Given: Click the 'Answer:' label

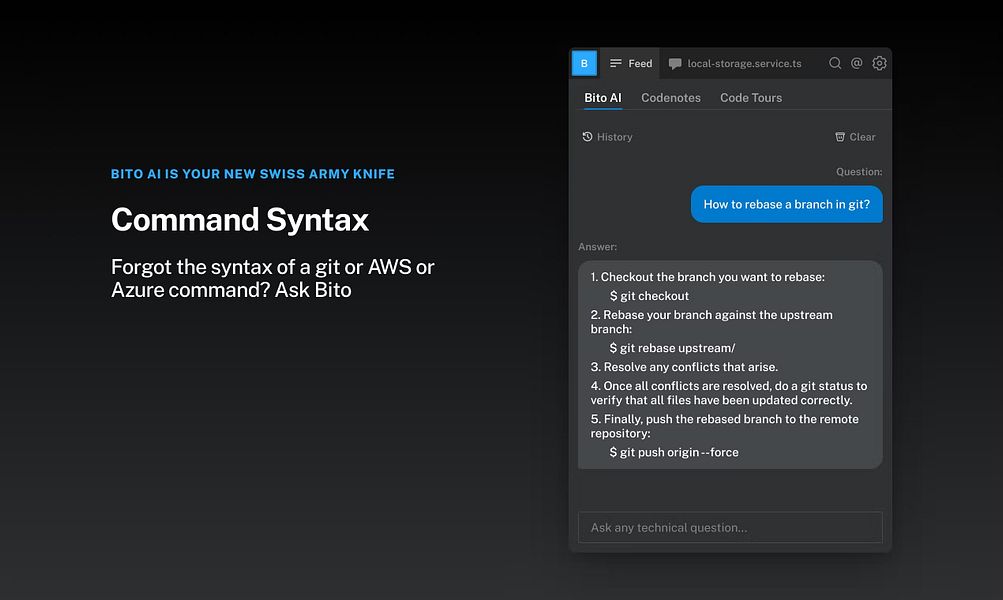Looking at the screenshot, I should click(x=597, y=247).
